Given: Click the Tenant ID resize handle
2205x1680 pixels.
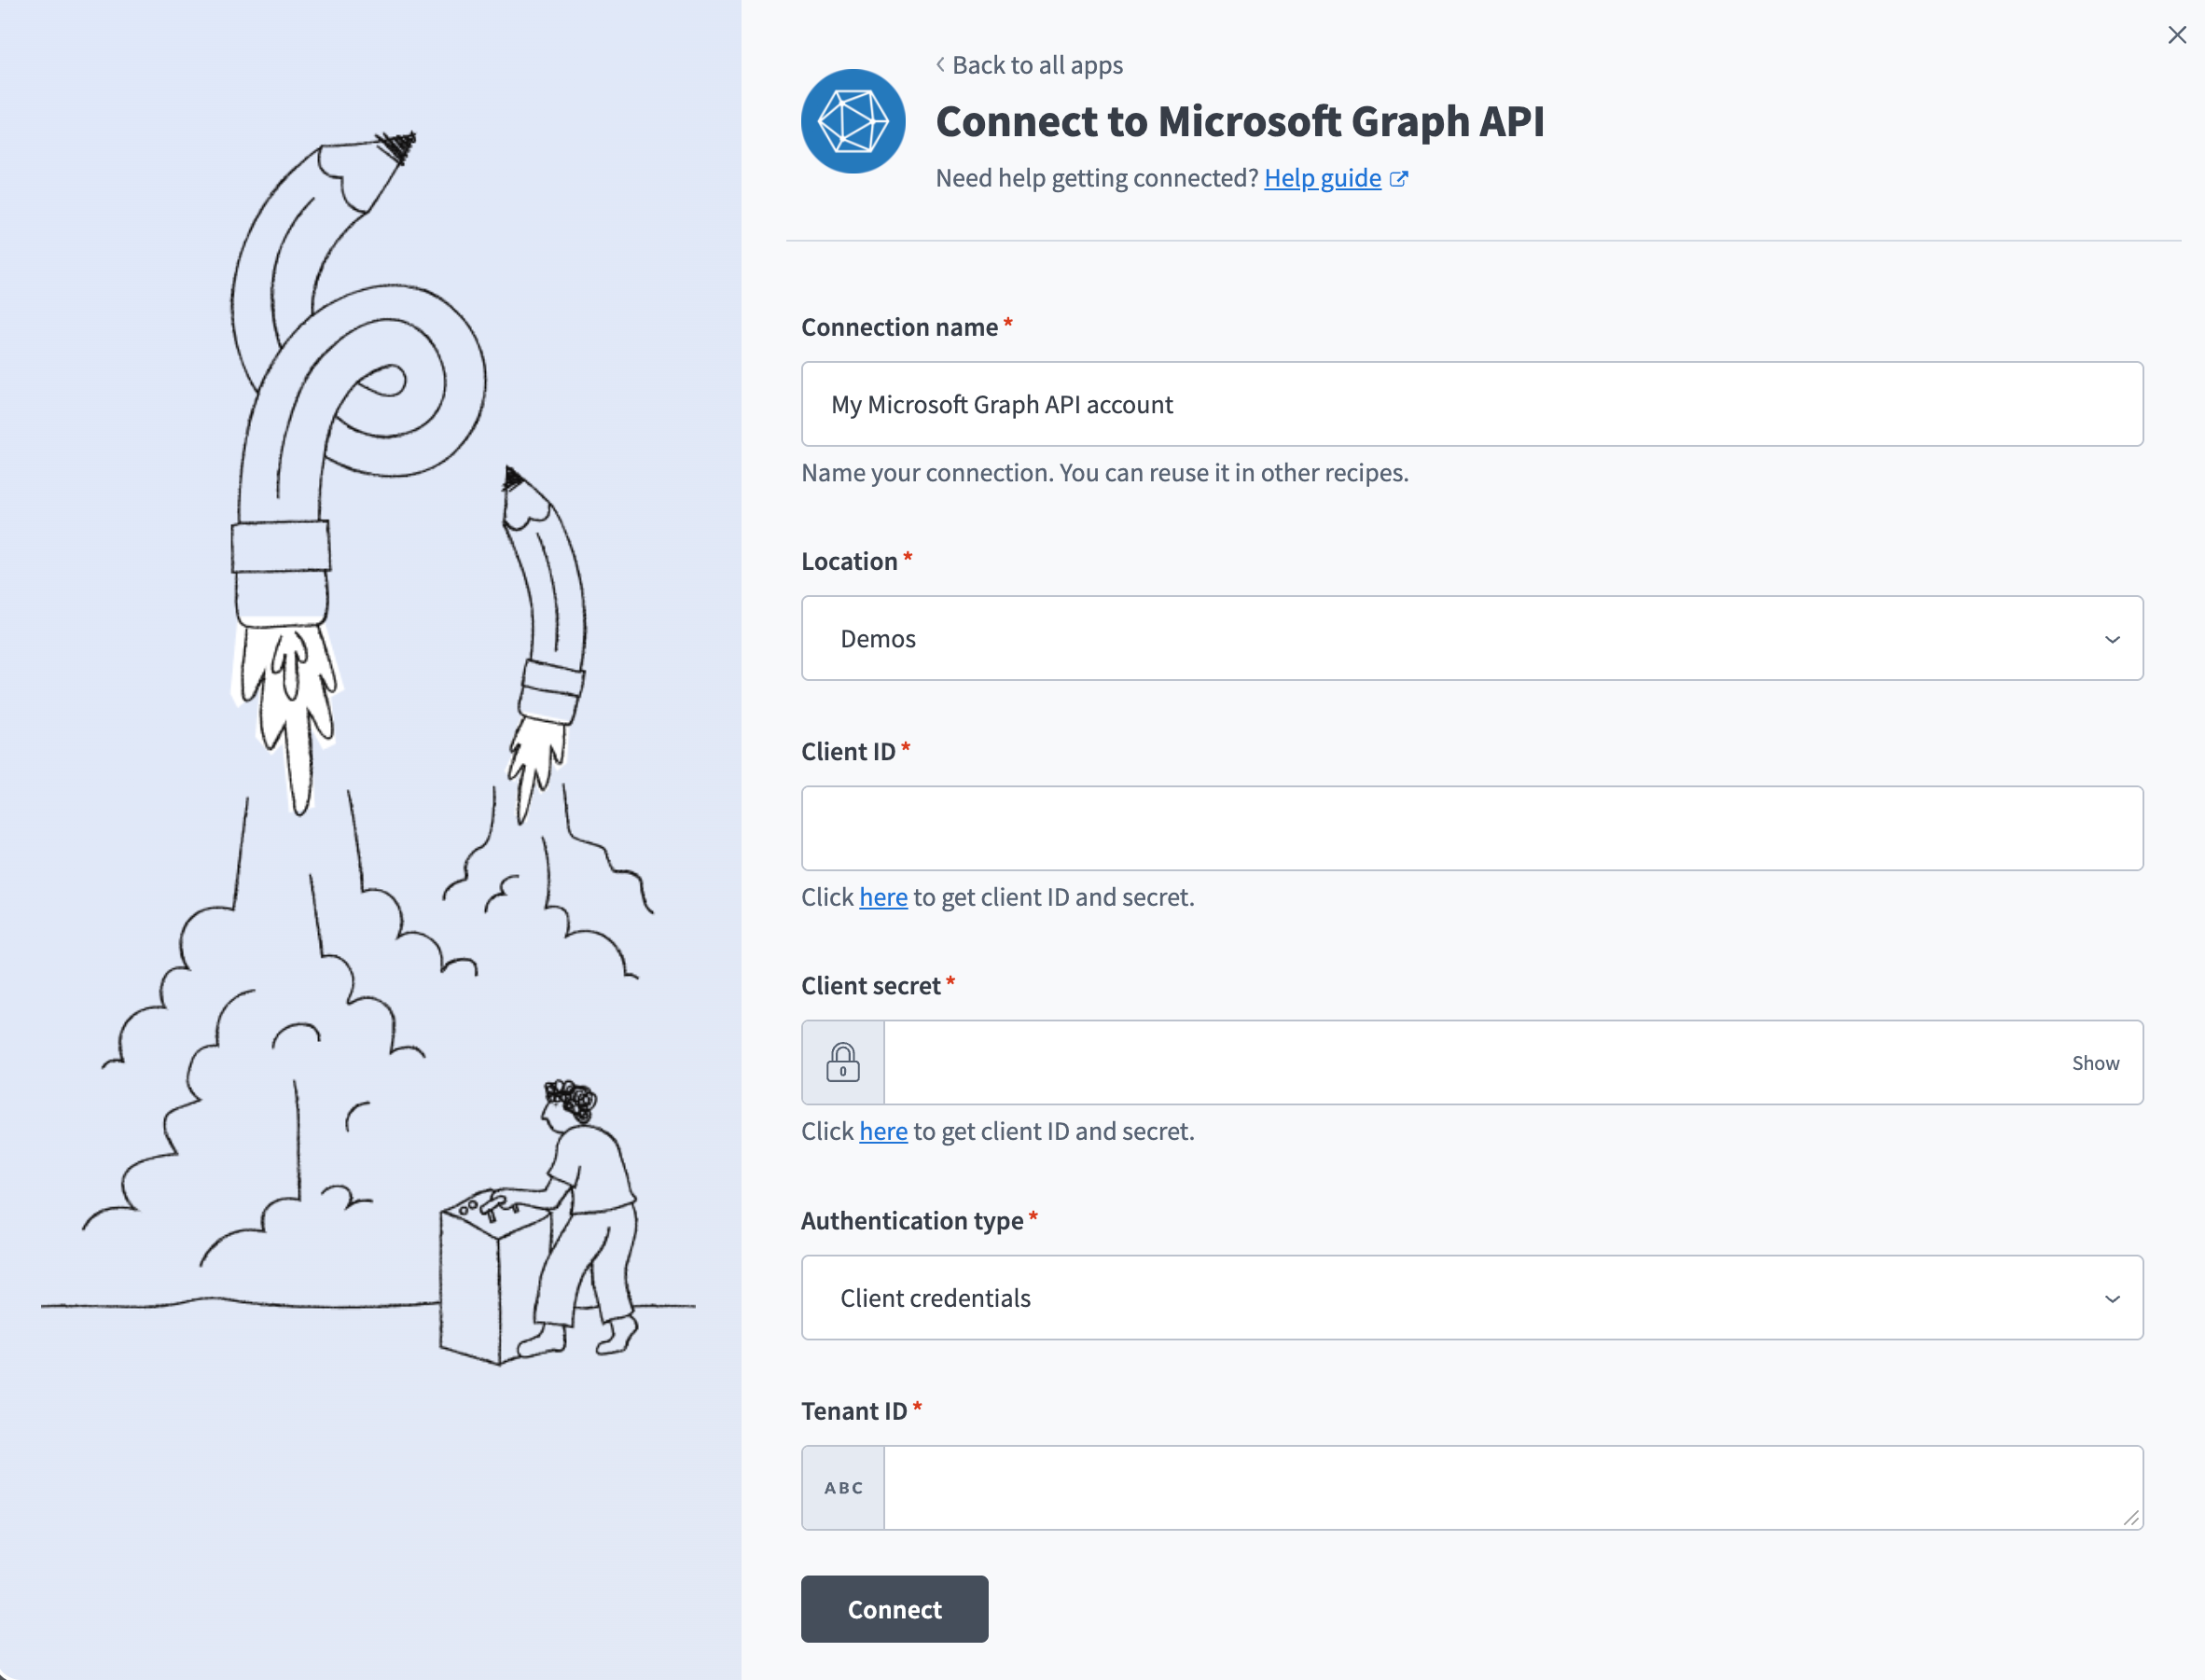Looking at the screenshot, I should point(2131,1518).
